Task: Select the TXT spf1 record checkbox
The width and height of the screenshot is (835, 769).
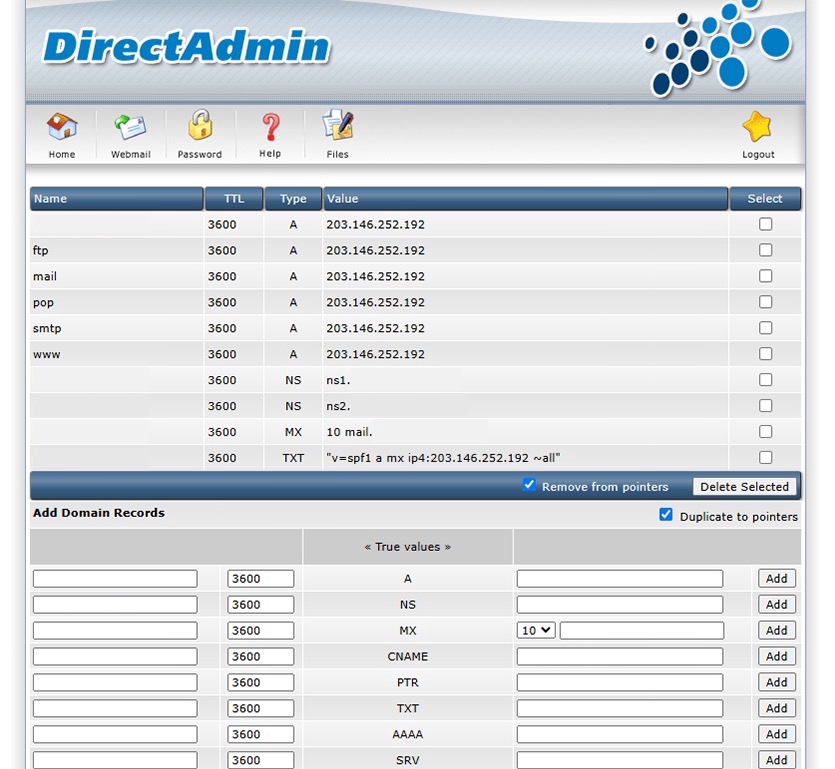Action: click(765, 457)
